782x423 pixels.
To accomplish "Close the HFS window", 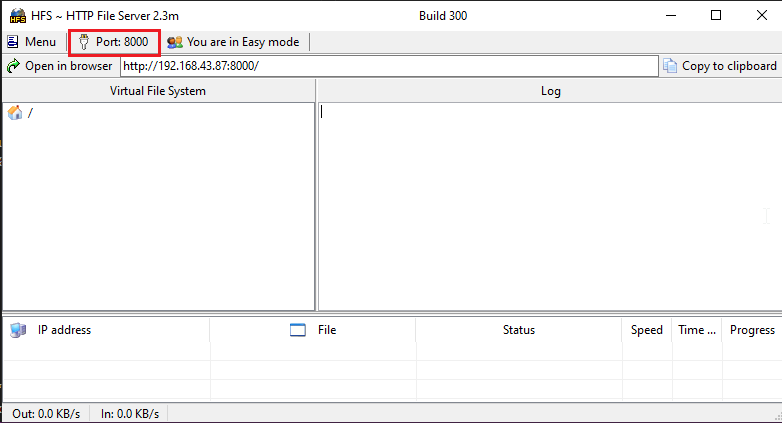I will 762,15.
